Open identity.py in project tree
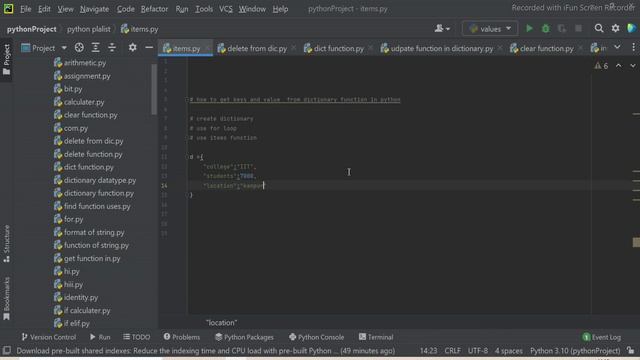Screen dimensions: 640x360 (81, 298)
